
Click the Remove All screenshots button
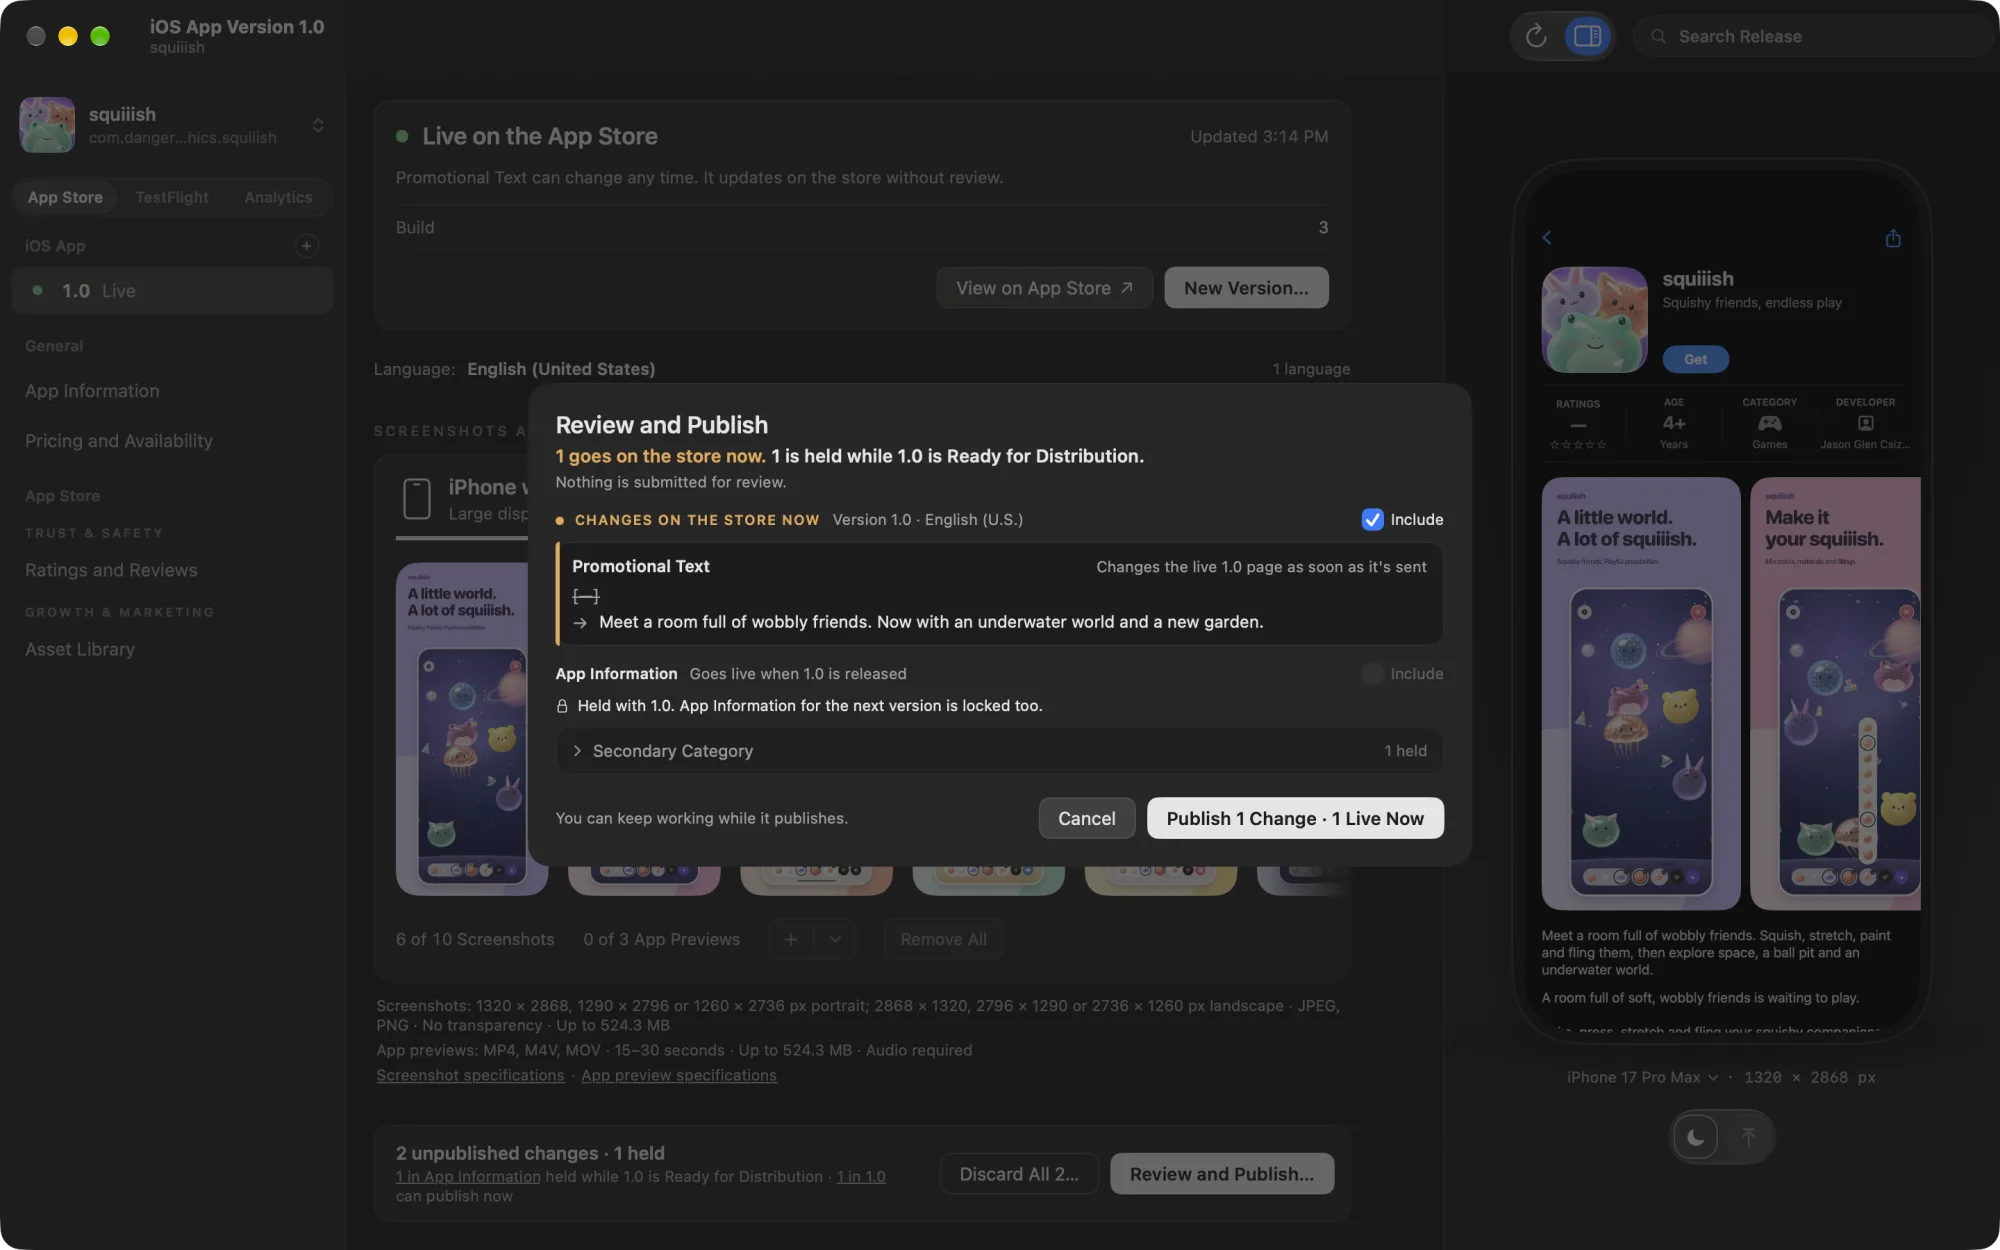[x=943, y=939]
